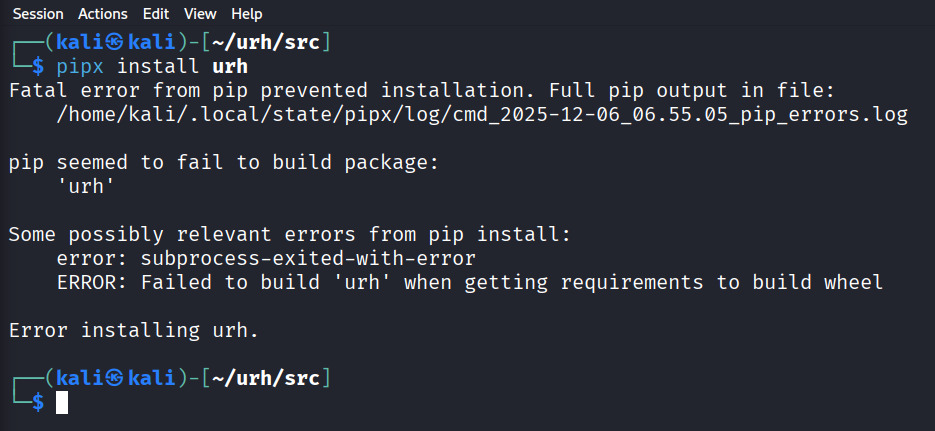Click the dollar sign before pipx command
Screen dimensions: 935x431
[38, 66]
